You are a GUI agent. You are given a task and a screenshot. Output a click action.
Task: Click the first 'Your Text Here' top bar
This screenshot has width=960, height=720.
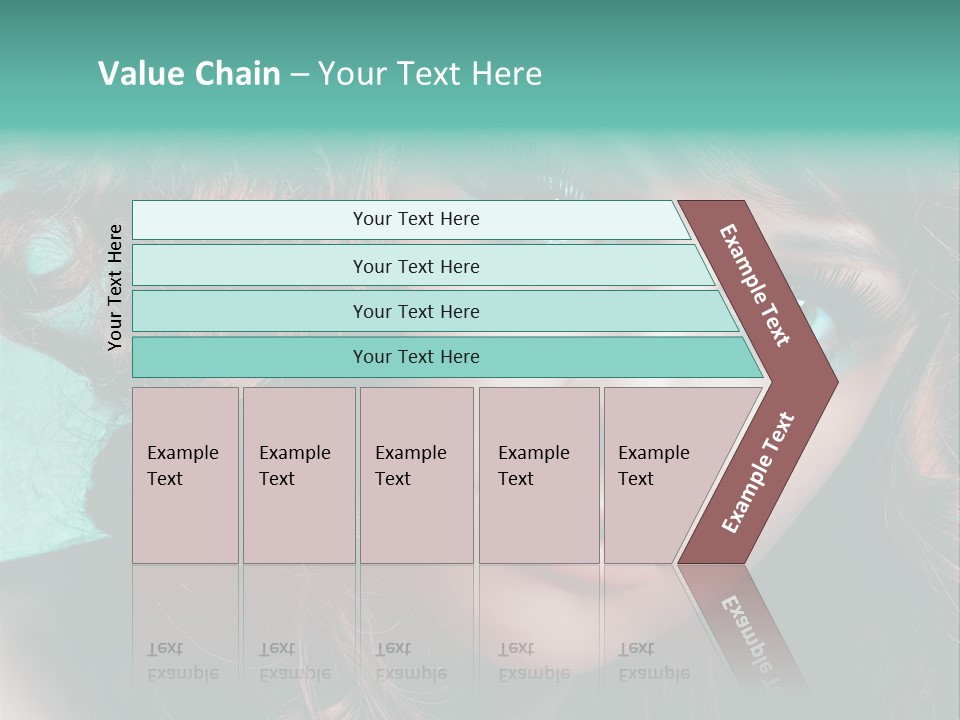point(411,220)
